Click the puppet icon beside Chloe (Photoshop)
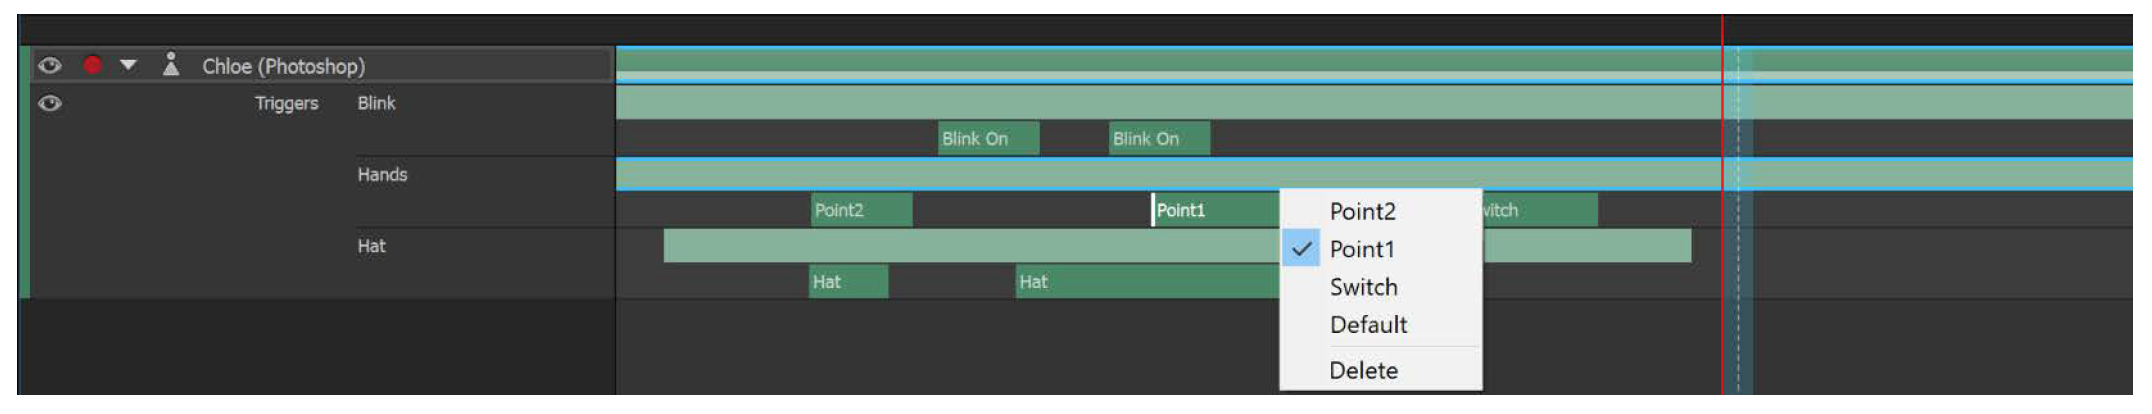The width and height of the screenshot is (2152, 414). pyautogui.click(x=171, y=65)
